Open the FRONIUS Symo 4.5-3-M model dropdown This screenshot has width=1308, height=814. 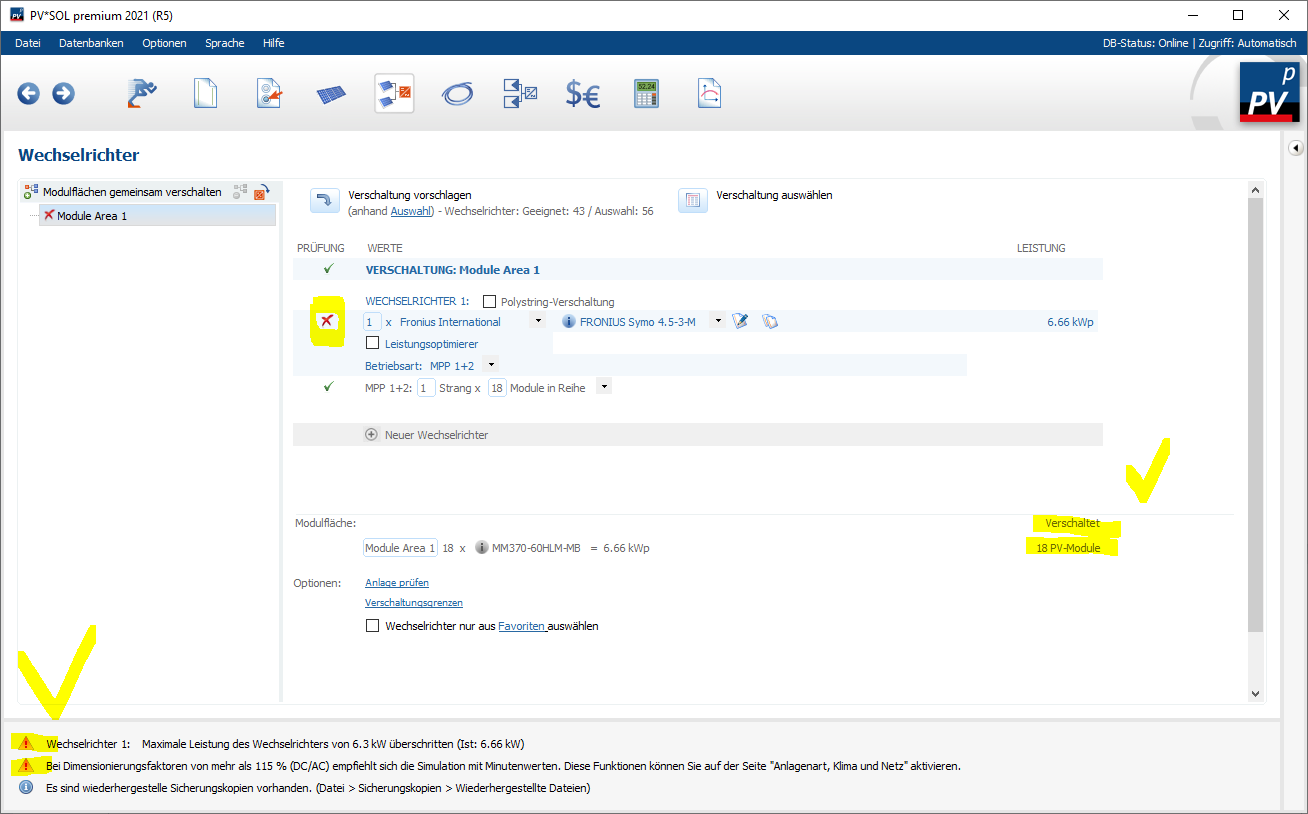pyautogui.click(x=717, y=321)
